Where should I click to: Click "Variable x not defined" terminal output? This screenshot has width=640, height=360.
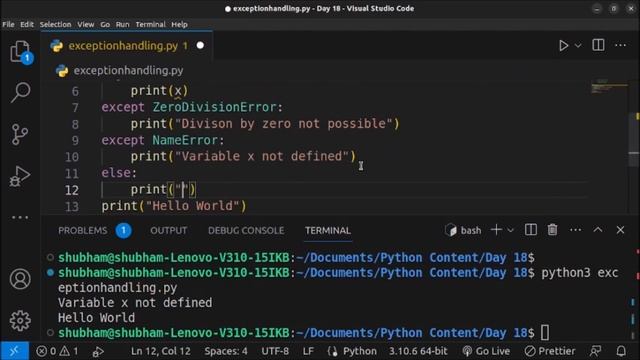coord(135,303)
